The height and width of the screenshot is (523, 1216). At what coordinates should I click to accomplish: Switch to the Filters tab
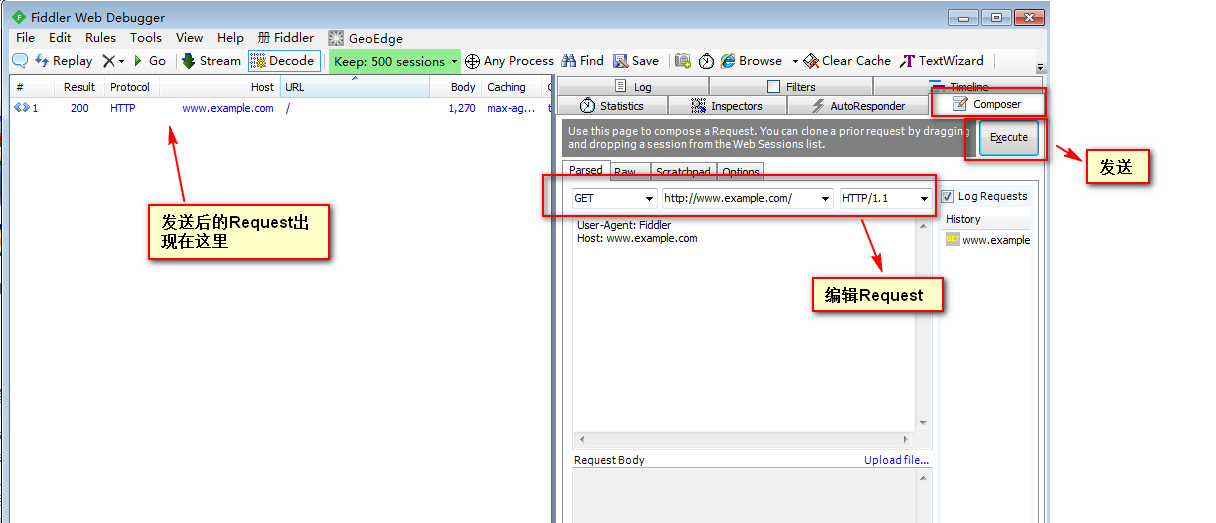791,87
